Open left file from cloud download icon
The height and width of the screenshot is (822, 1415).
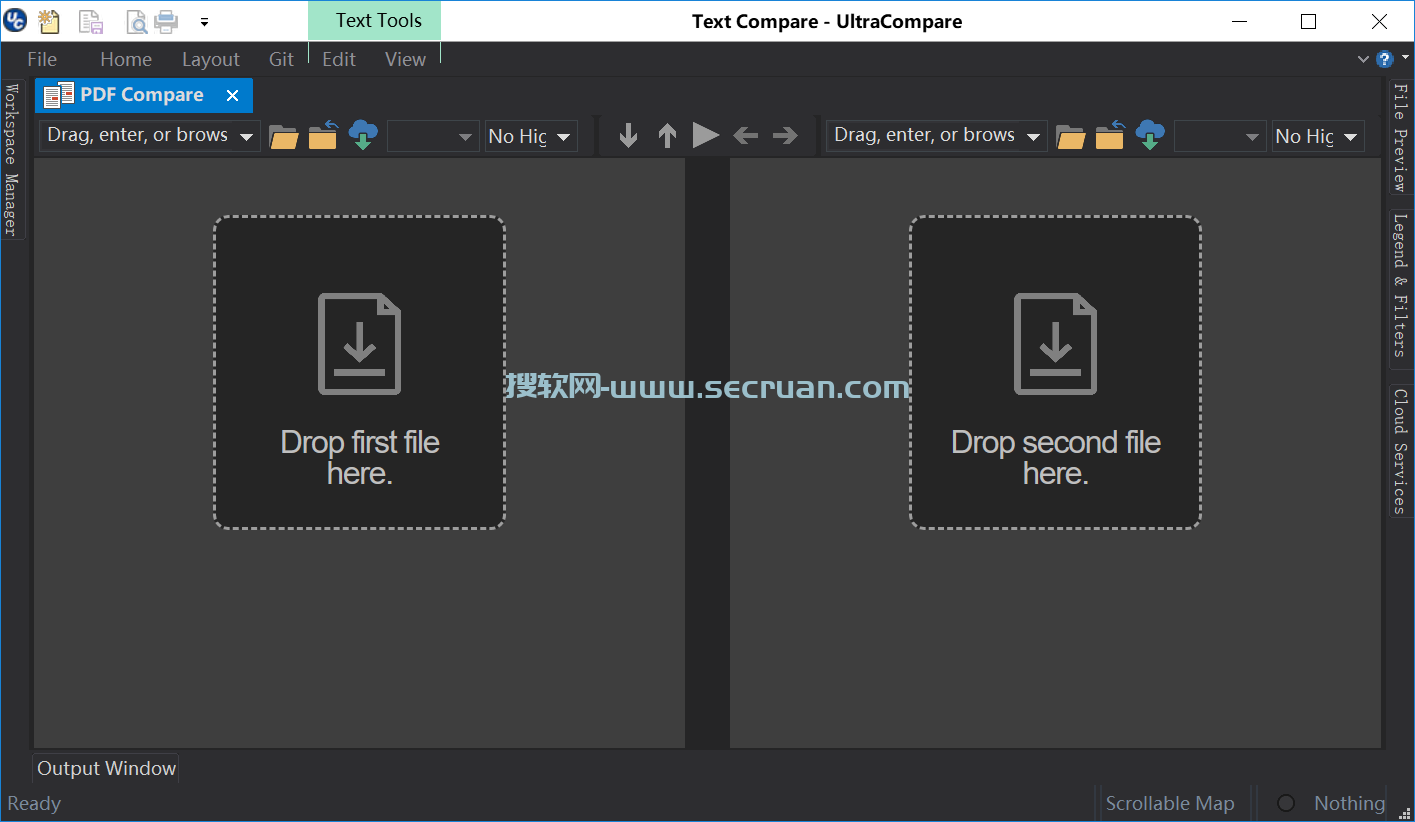pos(363,135)
